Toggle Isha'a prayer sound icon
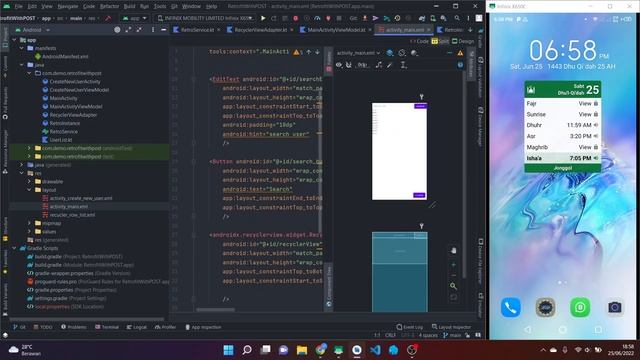Image resolution: width=640 pixels, height=360 pixels. click(x=596, y=158)
